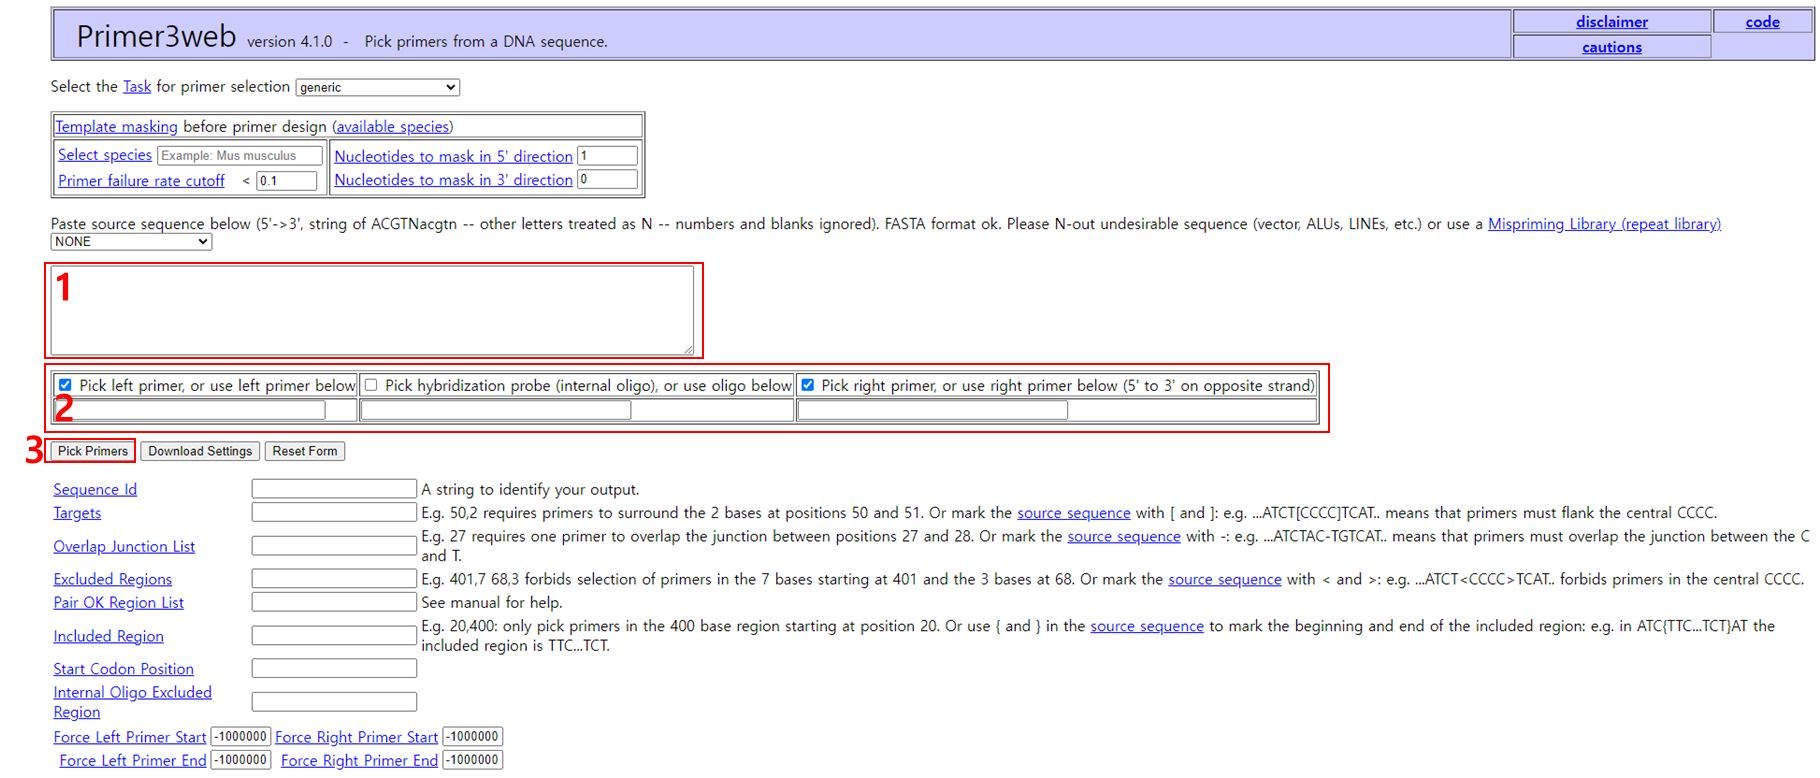The height and width of the screenshot is (778, 1820).
Task: Open Nucleotides to mask in 5' direction link
Action: tap(453, 156)
